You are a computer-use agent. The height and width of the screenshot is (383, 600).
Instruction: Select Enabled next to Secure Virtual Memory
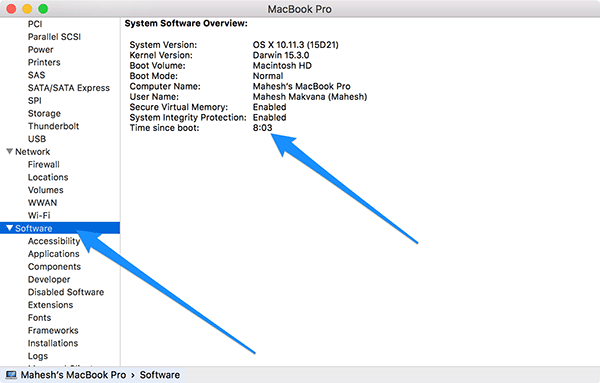269,107
